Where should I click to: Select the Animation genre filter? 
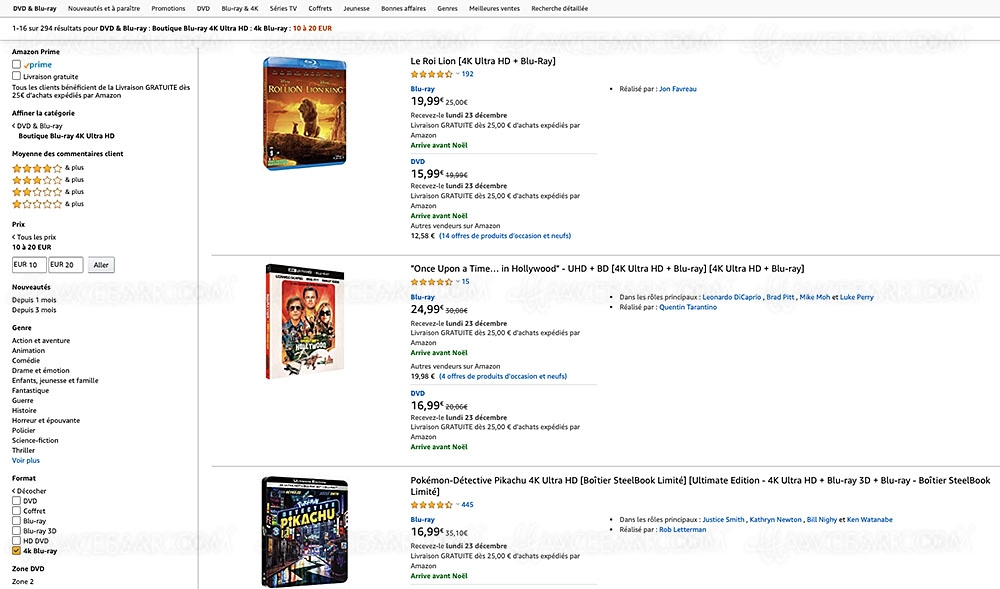pos(28,350)
